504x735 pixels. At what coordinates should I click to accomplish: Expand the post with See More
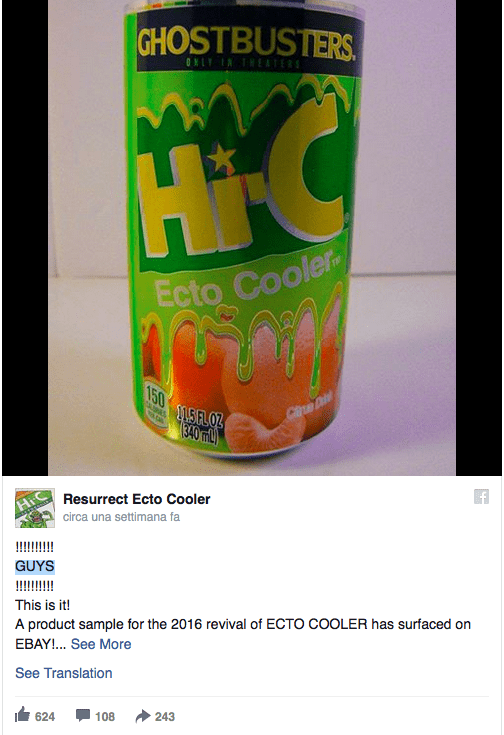[101, 644]
